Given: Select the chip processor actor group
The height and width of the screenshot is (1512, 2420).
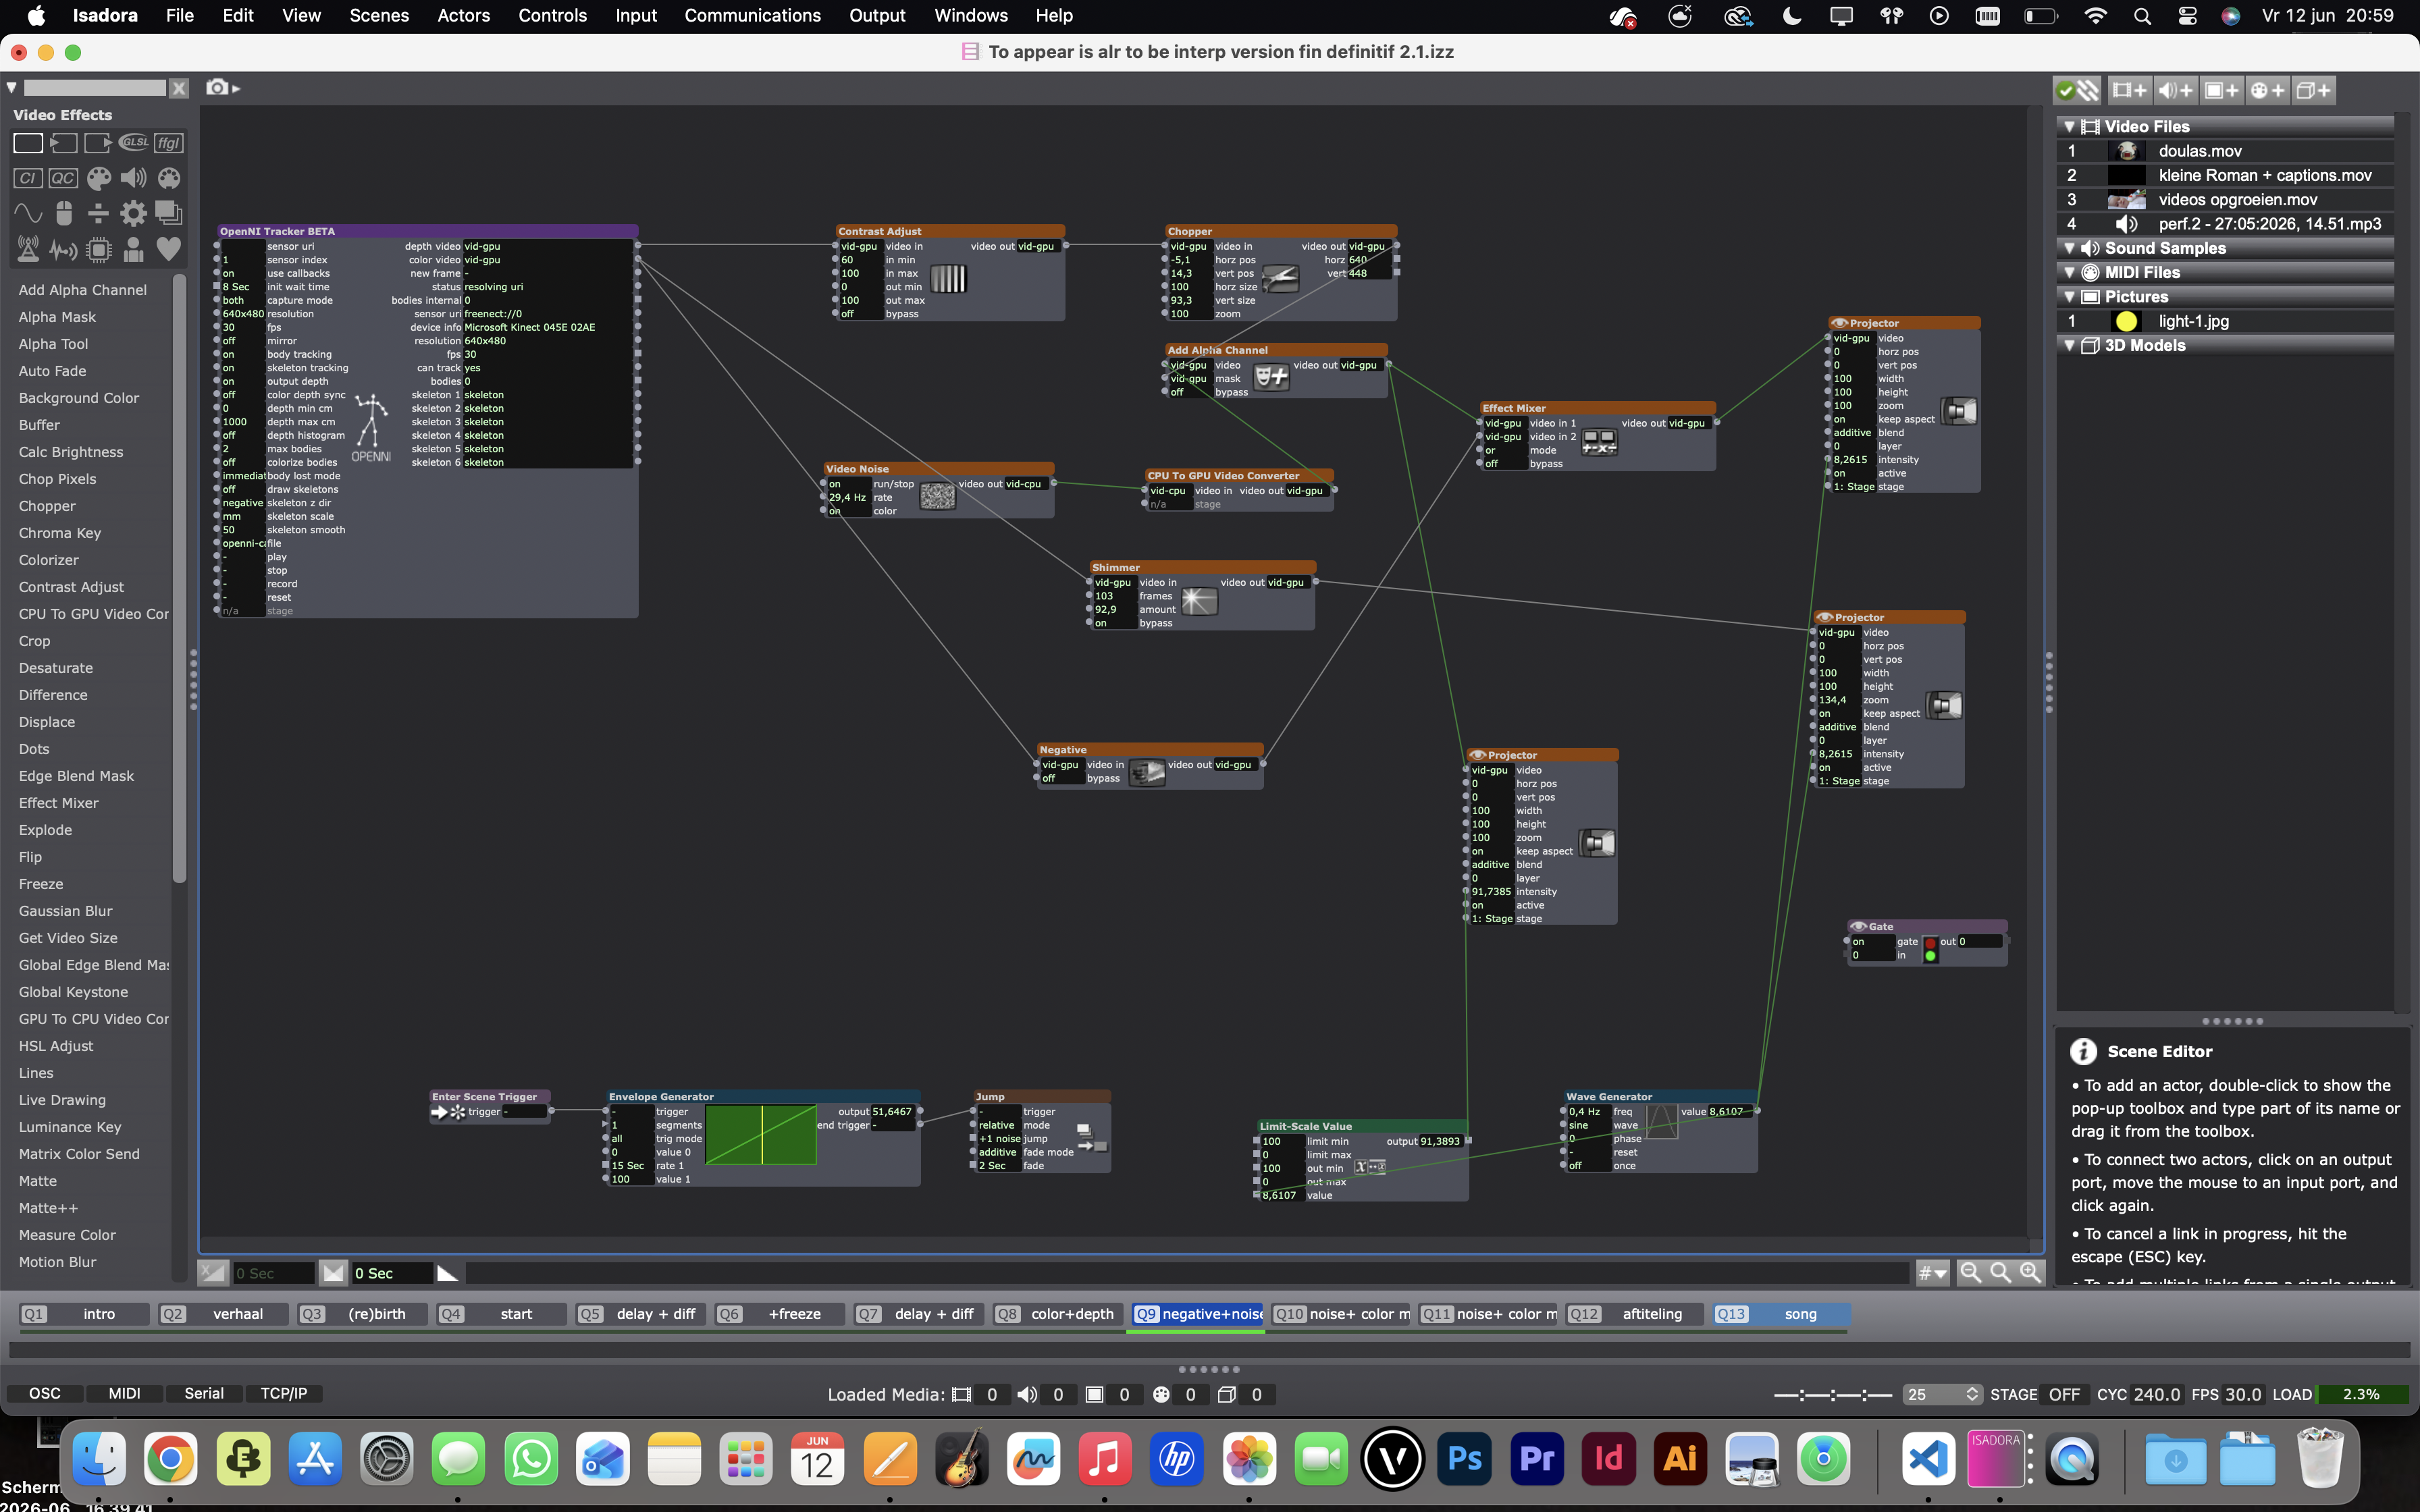Looking at the screenshot, I should (98, 249).
